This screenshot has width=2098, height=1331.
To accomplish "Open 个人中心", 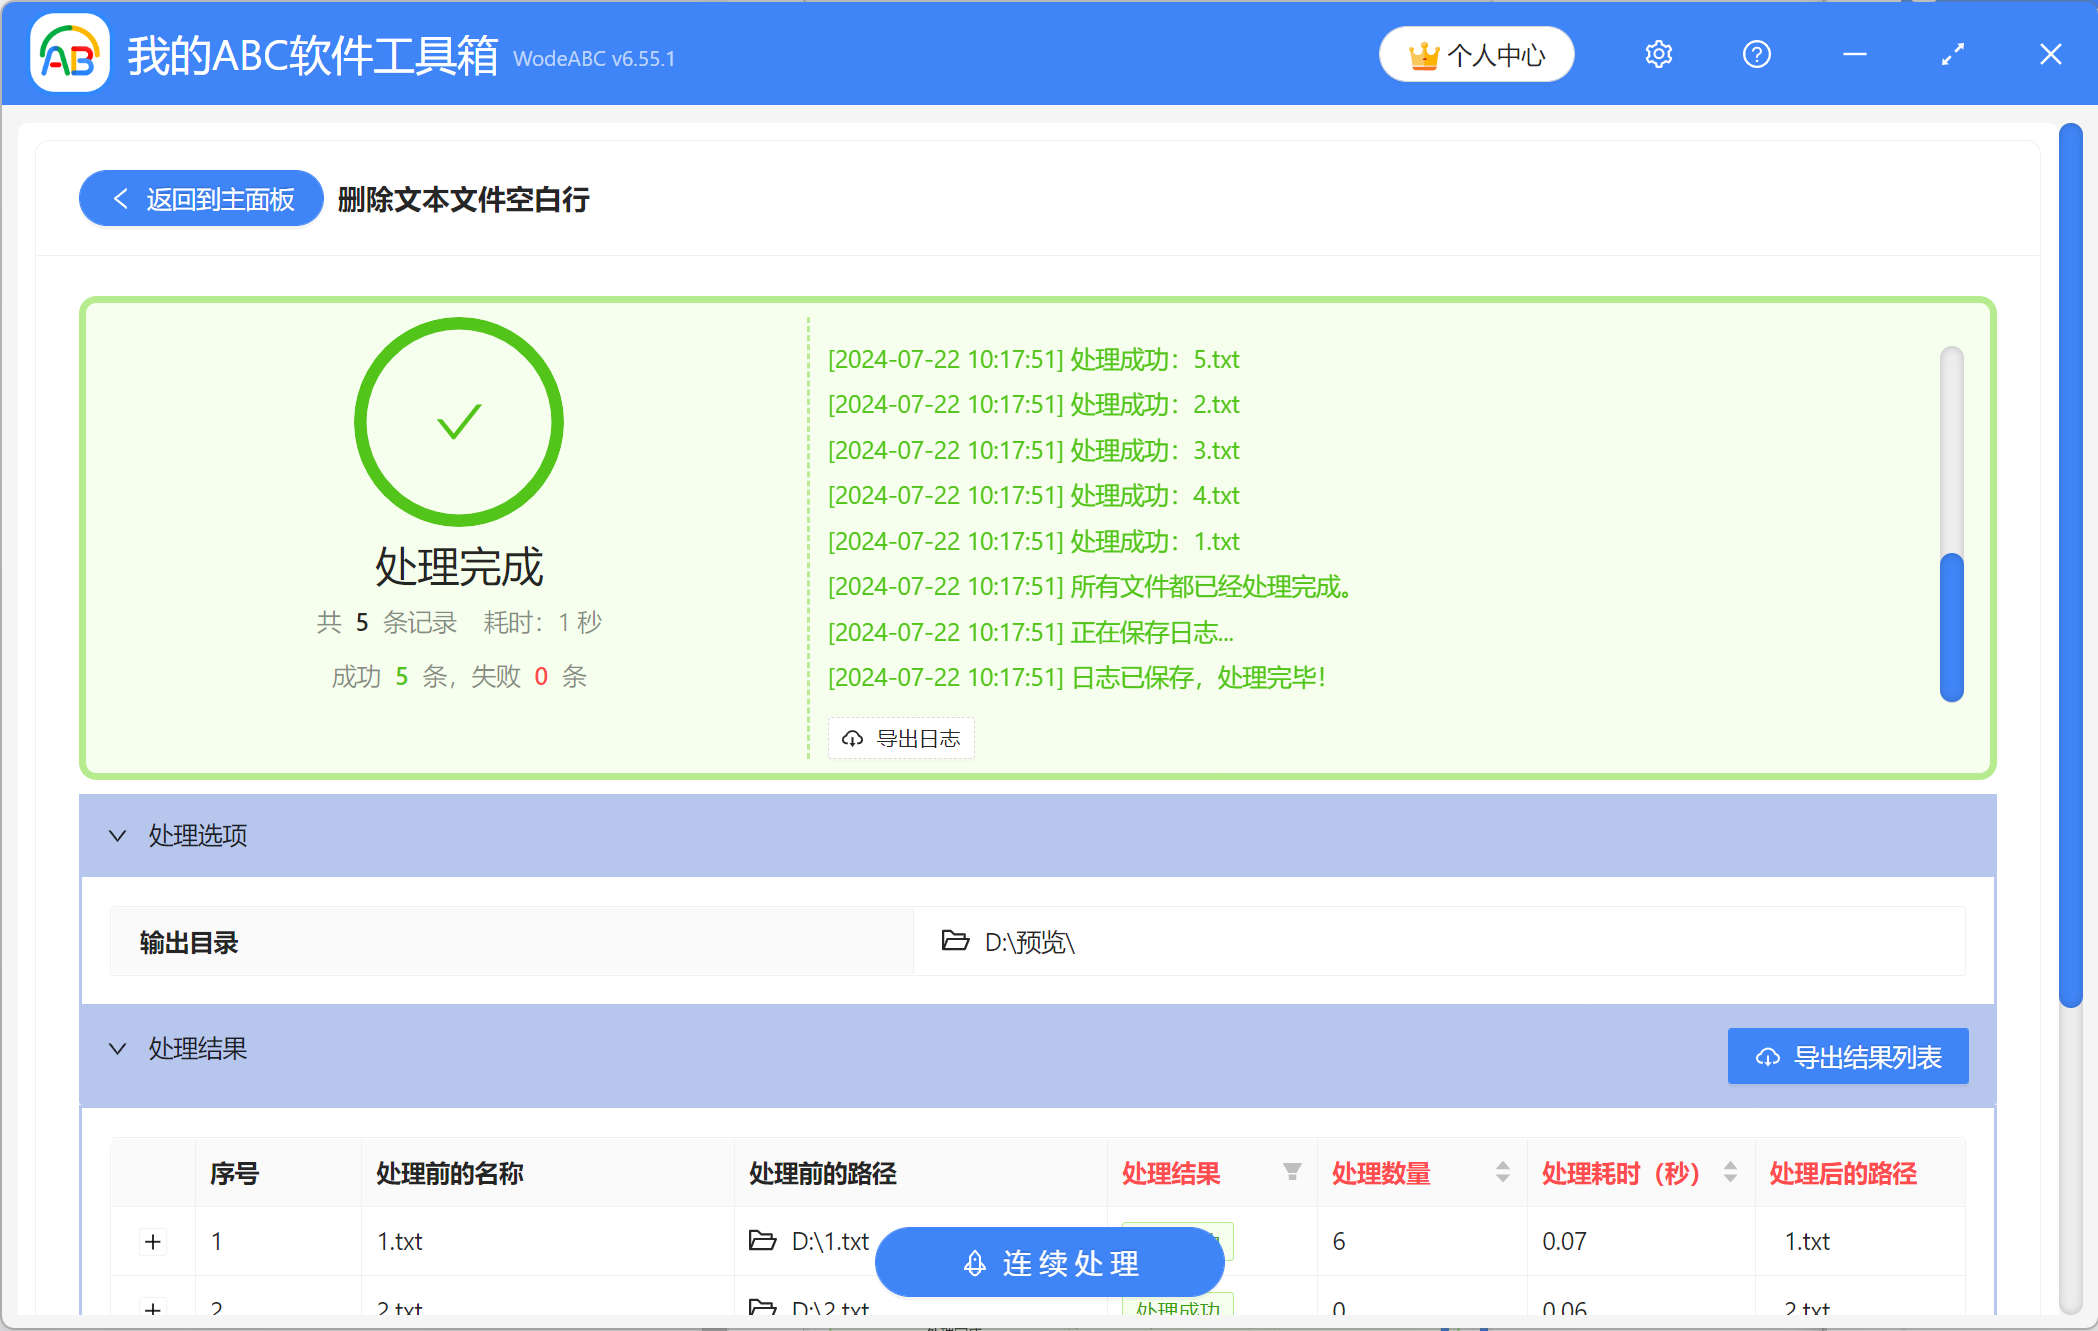I will [1476, 54].
